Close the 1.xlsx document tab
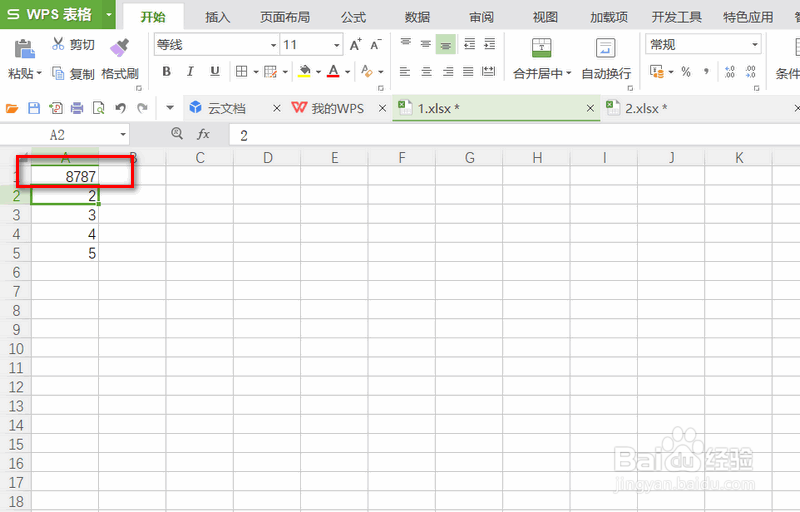 (x=590, y=108)
